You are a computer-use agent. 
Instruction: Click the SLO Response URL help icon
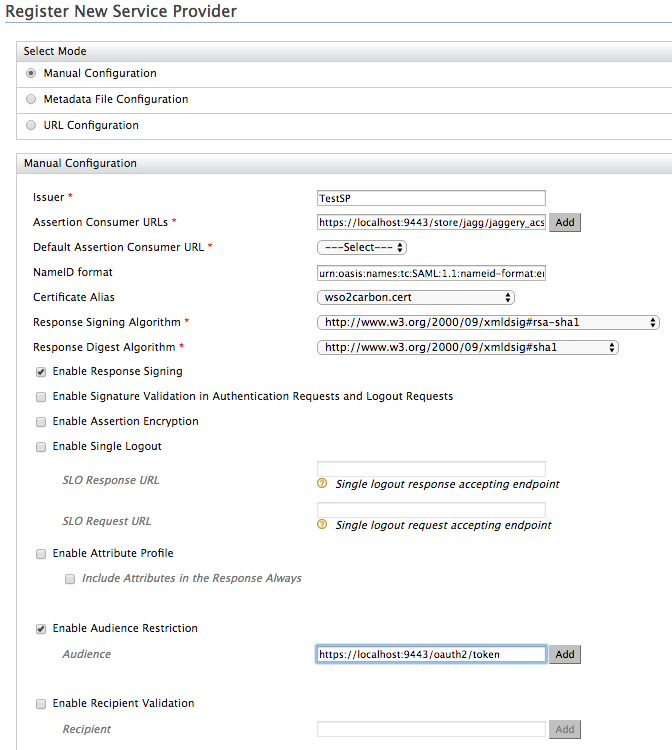tap(322, 484)
